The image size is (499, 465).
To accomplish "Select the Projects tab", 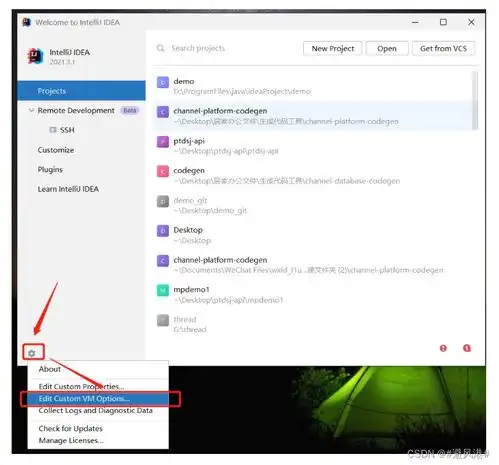I will pyautogui.click(x=81, y=91).
